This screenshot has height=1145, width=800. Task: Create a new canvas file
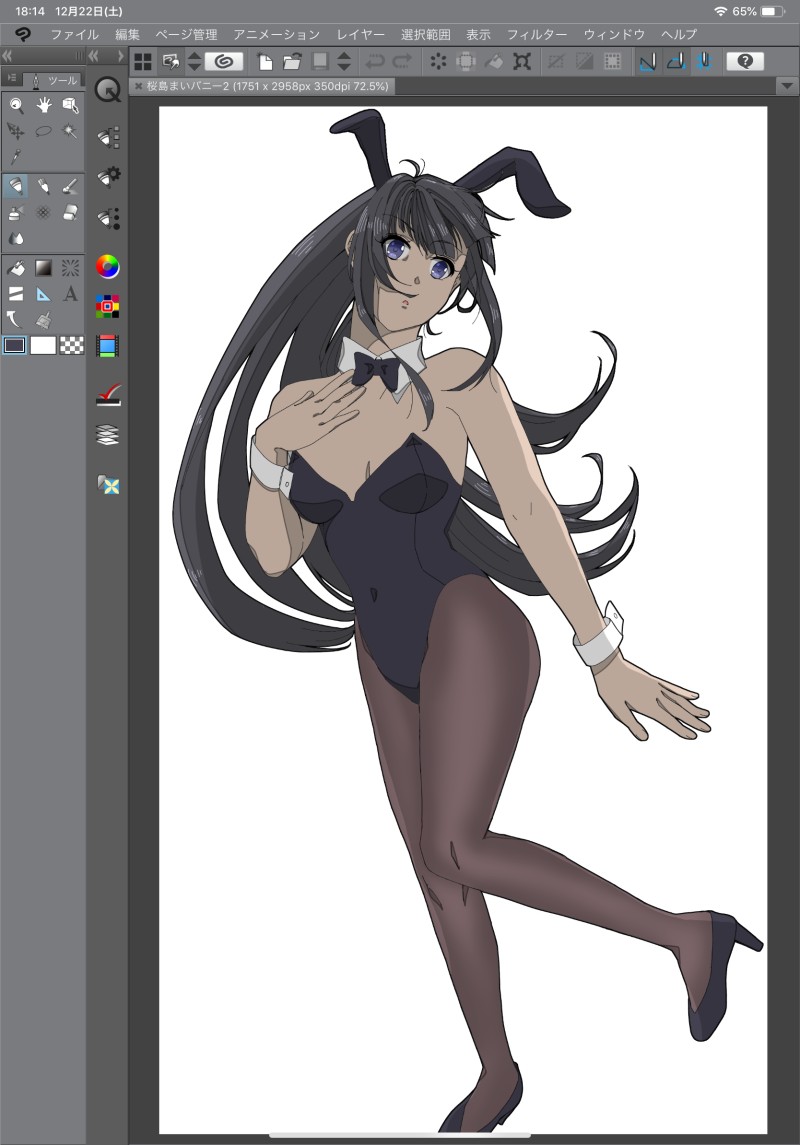pos(265,62)
